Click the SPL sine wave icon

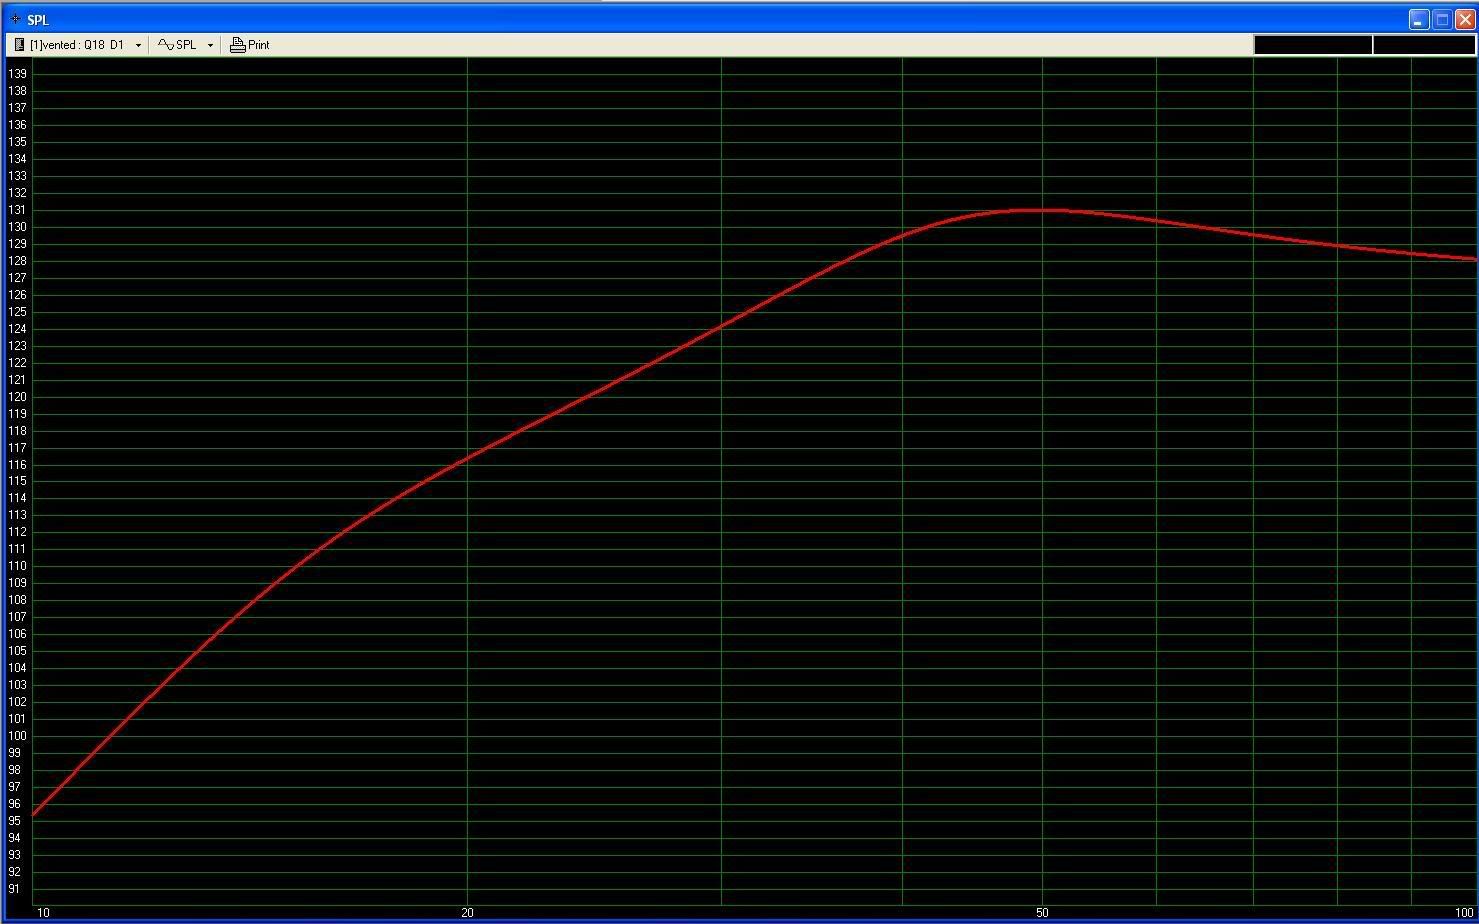(x=166, y=45)
